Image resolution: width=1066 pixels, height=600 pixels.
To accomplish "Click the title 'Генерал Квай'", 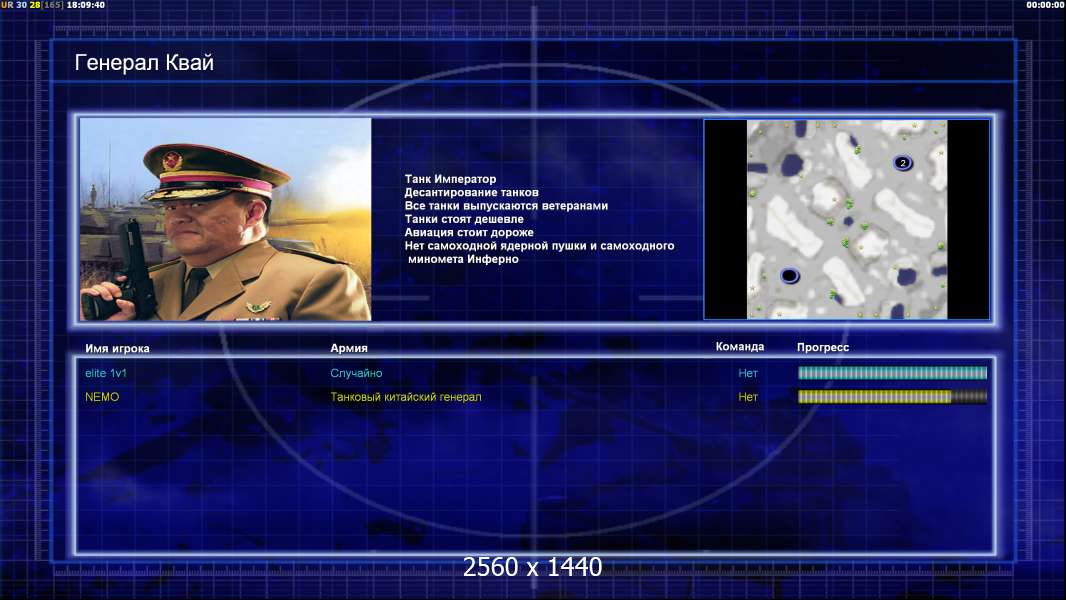I will coord(144,63).
